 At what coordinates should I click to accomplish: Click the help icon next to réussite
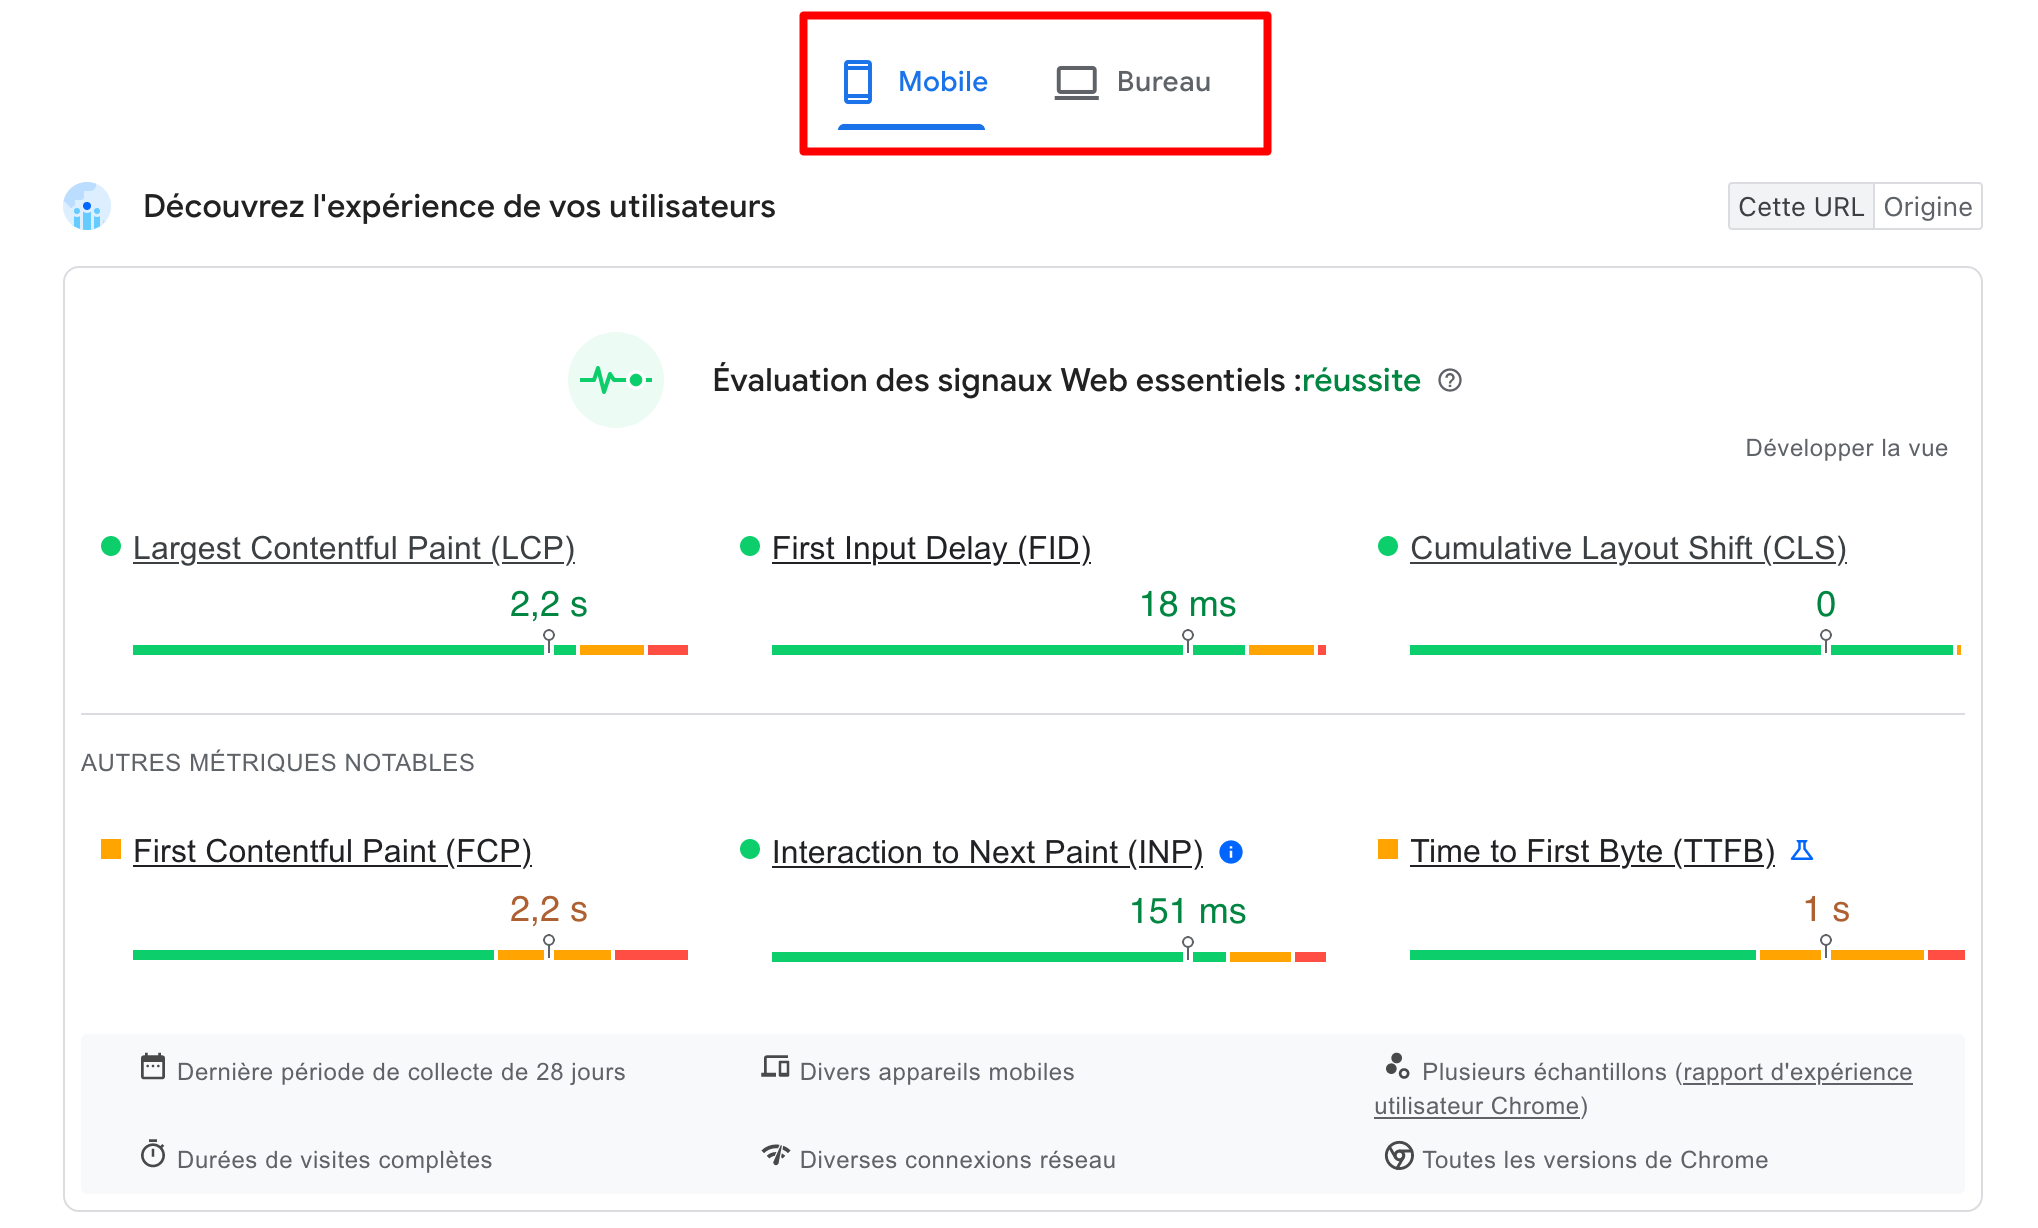1452,381
